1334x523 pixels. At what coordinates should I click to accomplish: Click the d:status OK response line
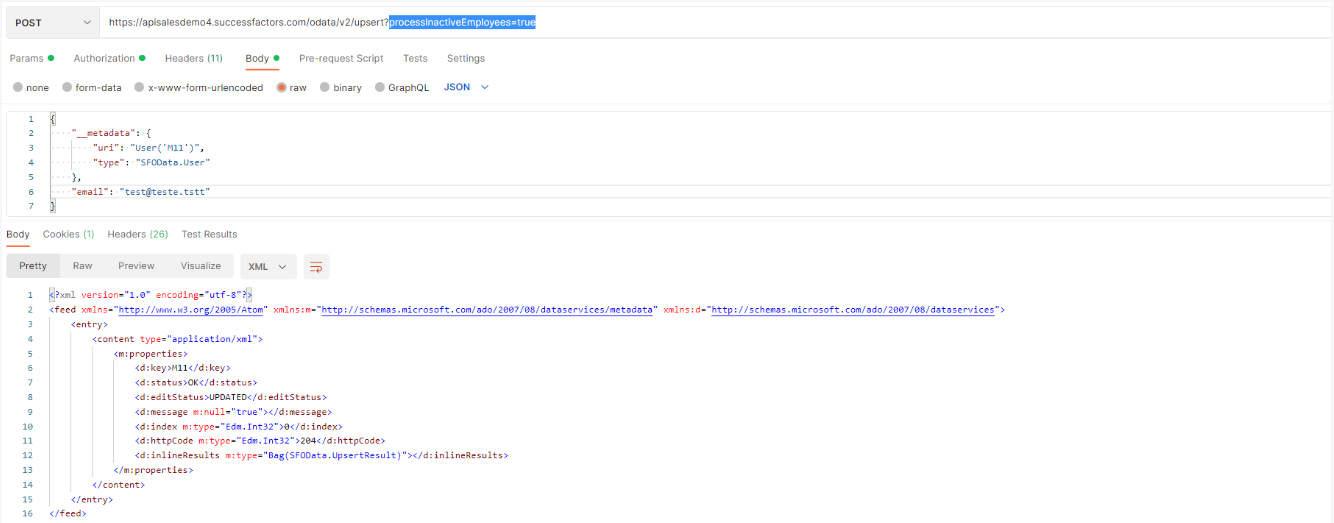click(x=197, y=383)
